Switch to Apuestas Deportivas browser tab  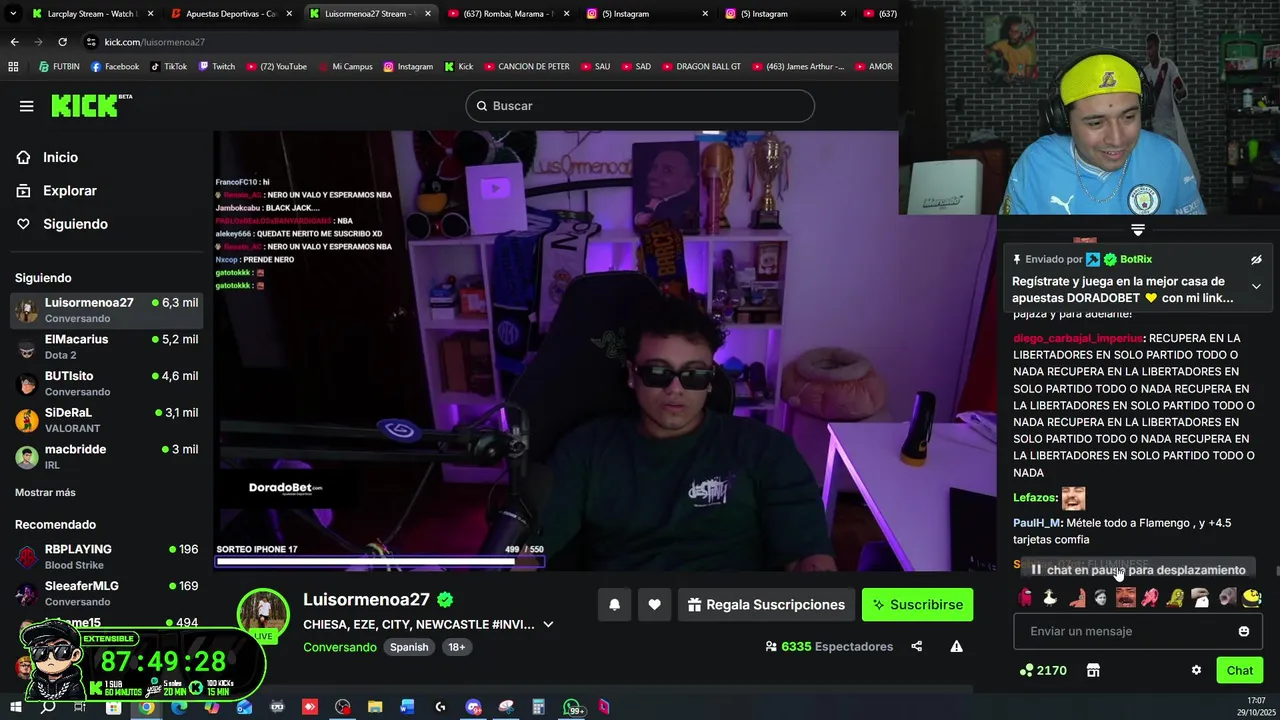click(230, 14)
